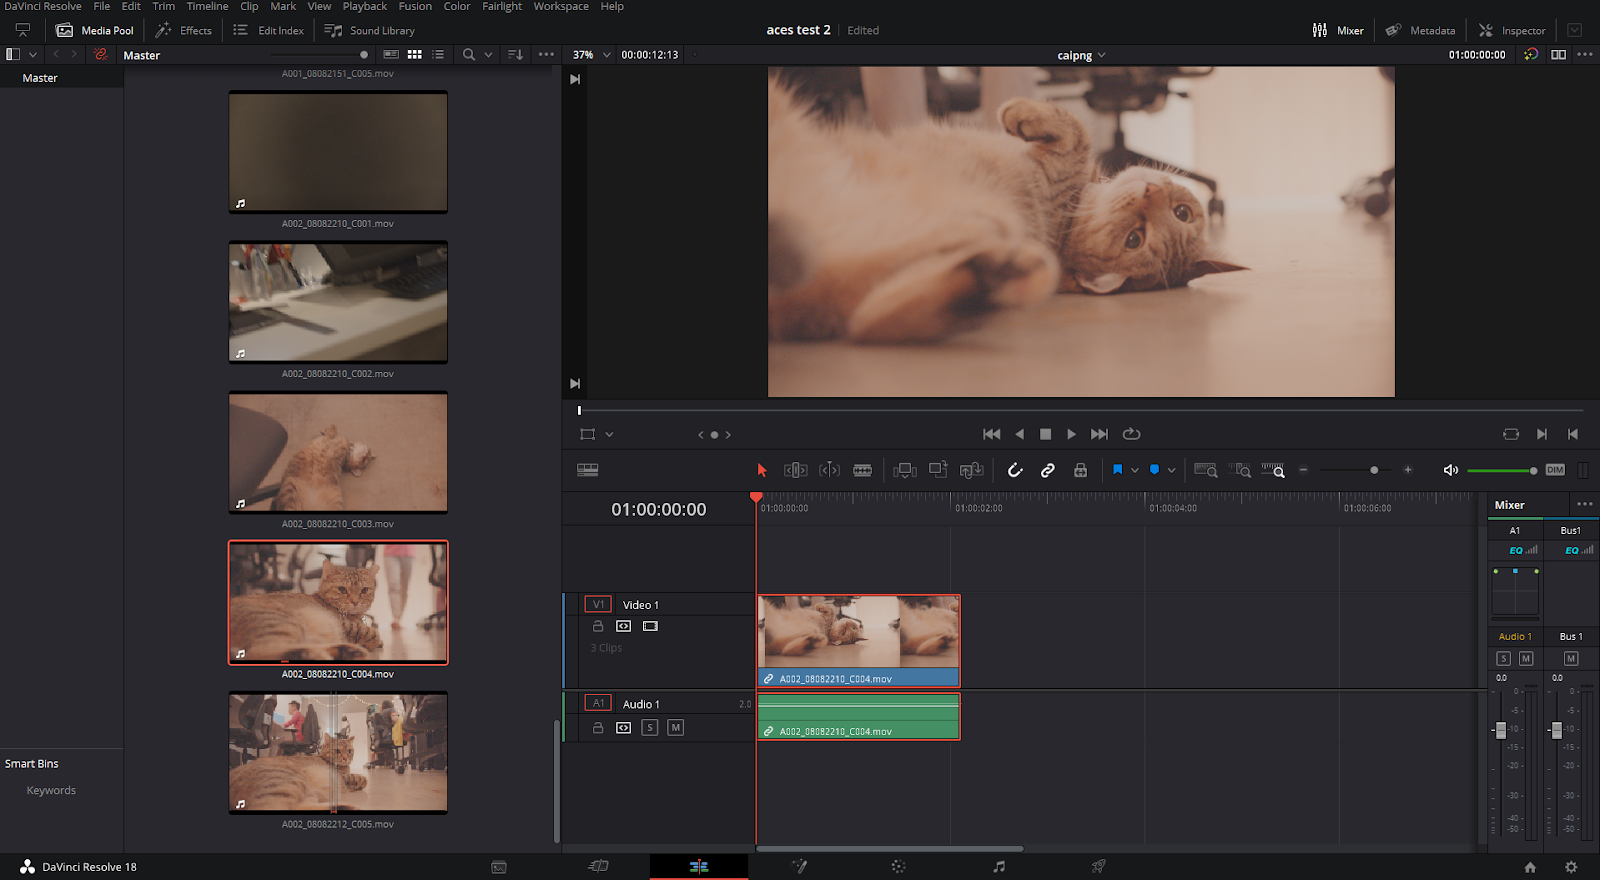Open Media Pool three-dot options menu
The width and height of the screenshot is (1600, 880).
[546, 55]
